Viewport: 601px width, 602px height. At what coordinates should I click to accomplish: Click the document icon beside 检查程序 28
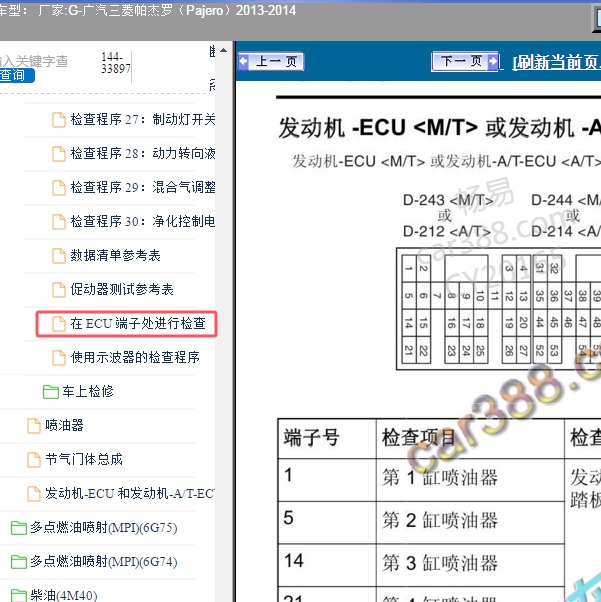coord(58,154)
